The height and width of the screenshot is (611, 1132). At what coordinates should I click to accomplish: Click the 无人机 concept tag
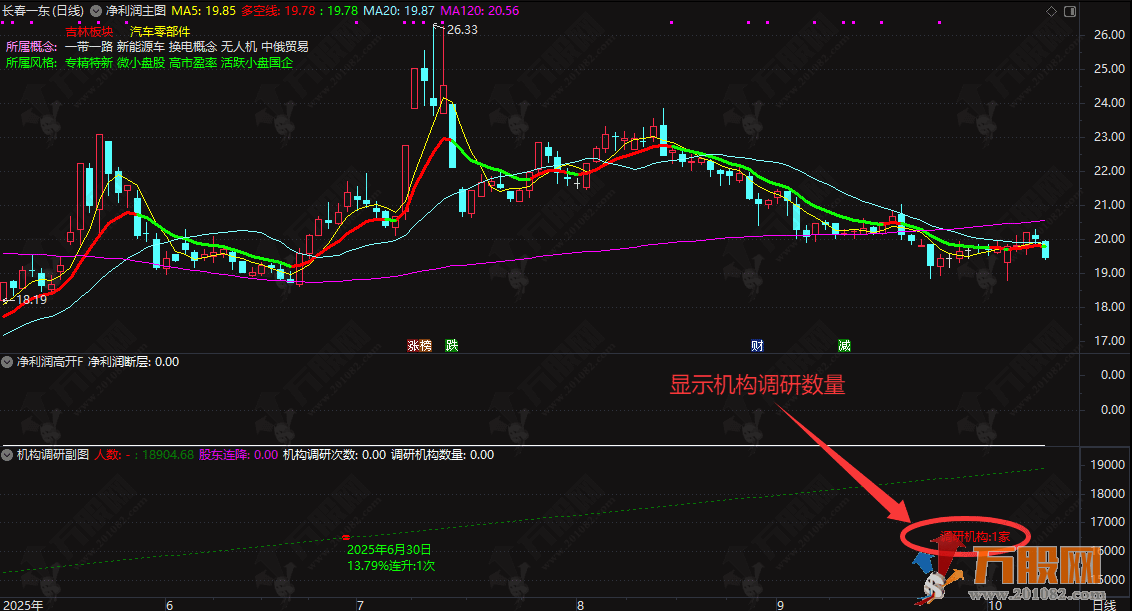[239, 46]
